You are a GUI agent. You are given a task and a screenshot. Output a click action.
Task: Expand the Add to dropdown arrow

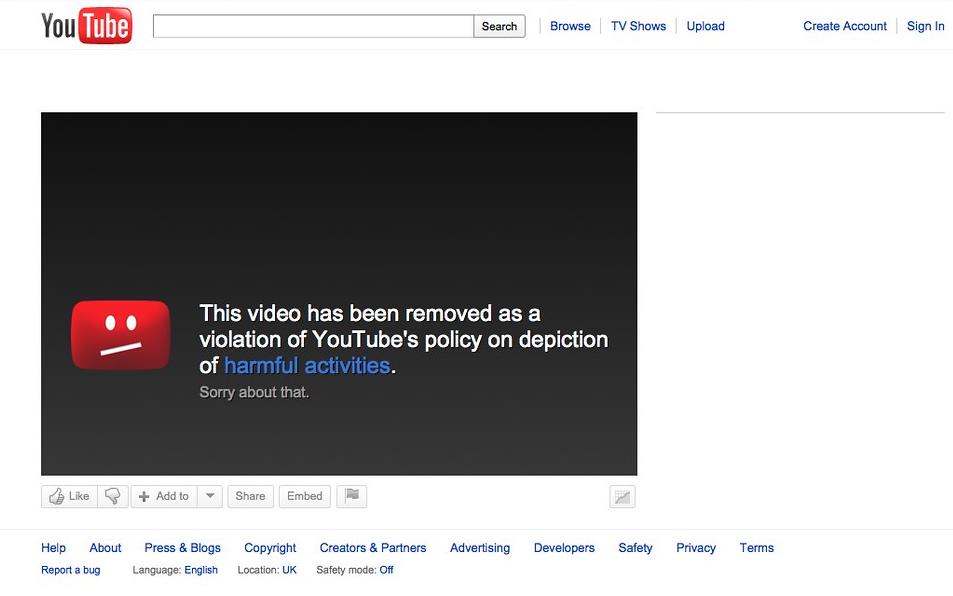[210, 496]
